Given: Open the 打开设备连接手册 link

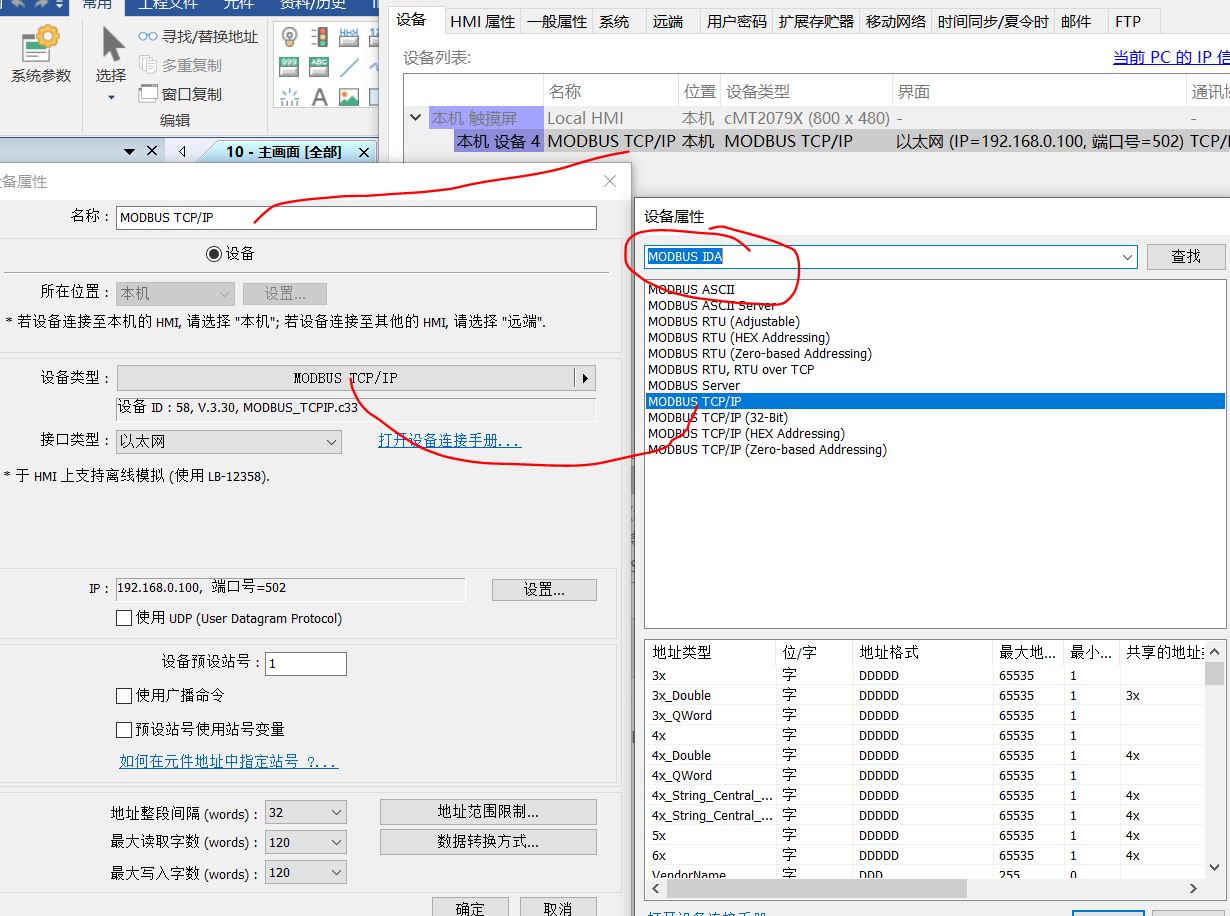Looking at the screenshot, I should pos(449,441).
